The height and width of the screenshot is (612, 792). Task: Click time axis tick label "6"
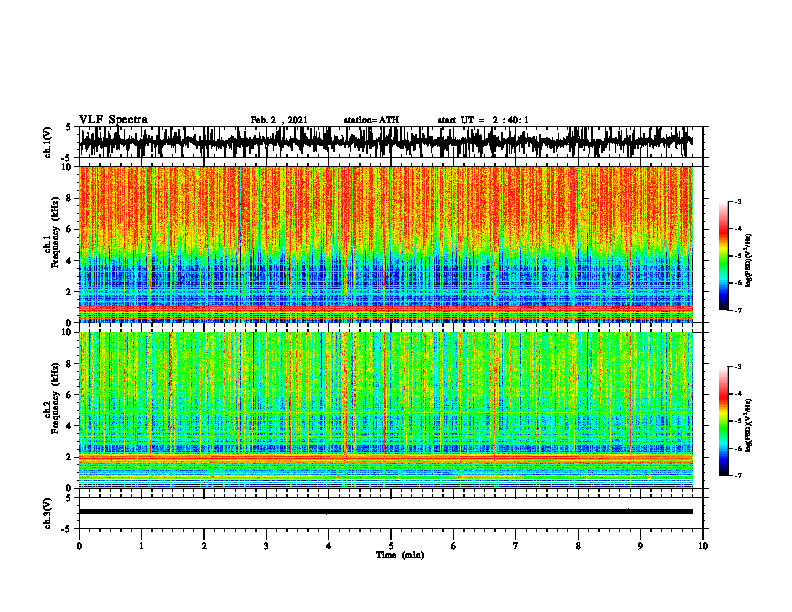454,546
